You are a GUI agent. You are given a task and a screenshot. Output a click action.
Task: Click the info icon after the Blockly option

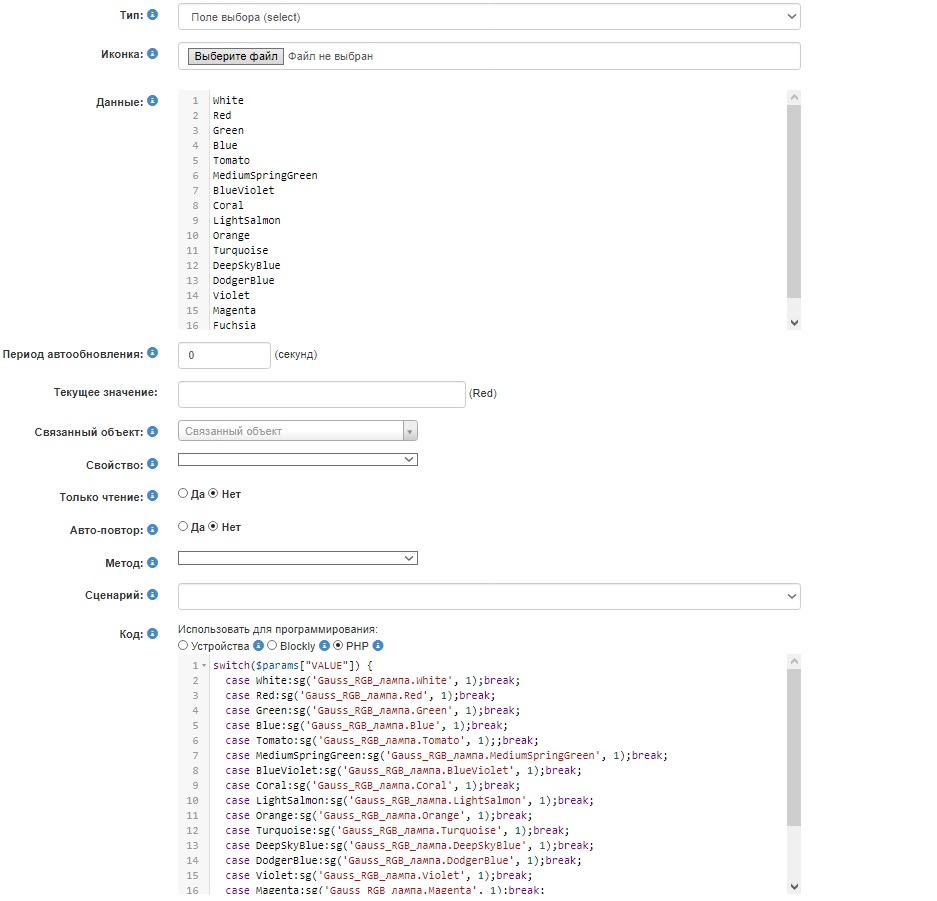(324, 646)
